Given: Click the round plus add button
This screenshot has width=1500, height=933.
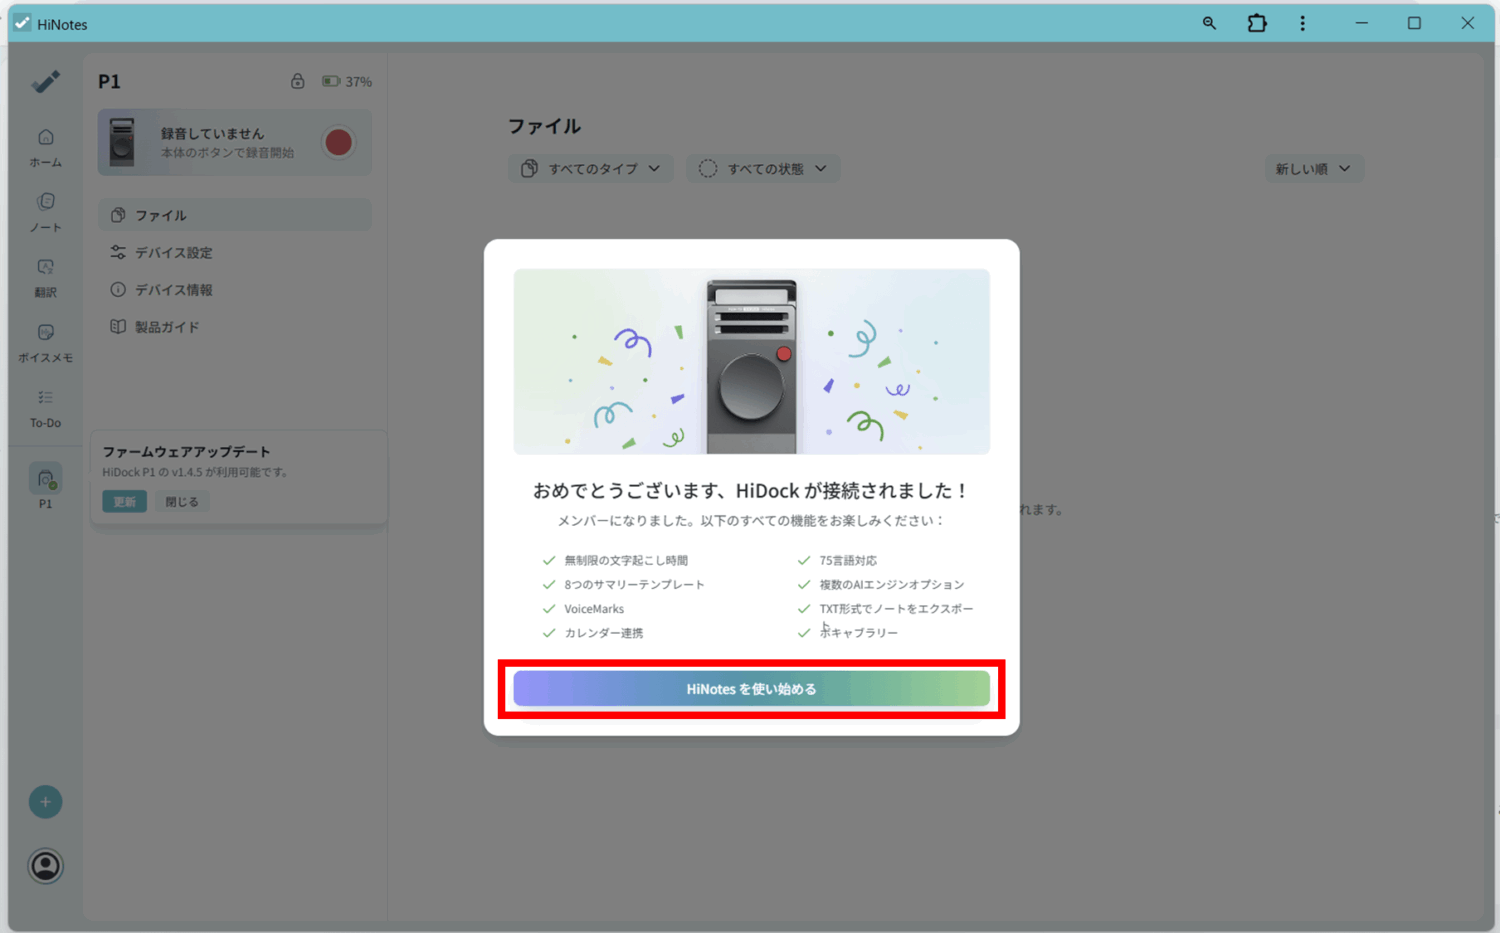Looking at the screenshot, I should (x=45, y=802).
